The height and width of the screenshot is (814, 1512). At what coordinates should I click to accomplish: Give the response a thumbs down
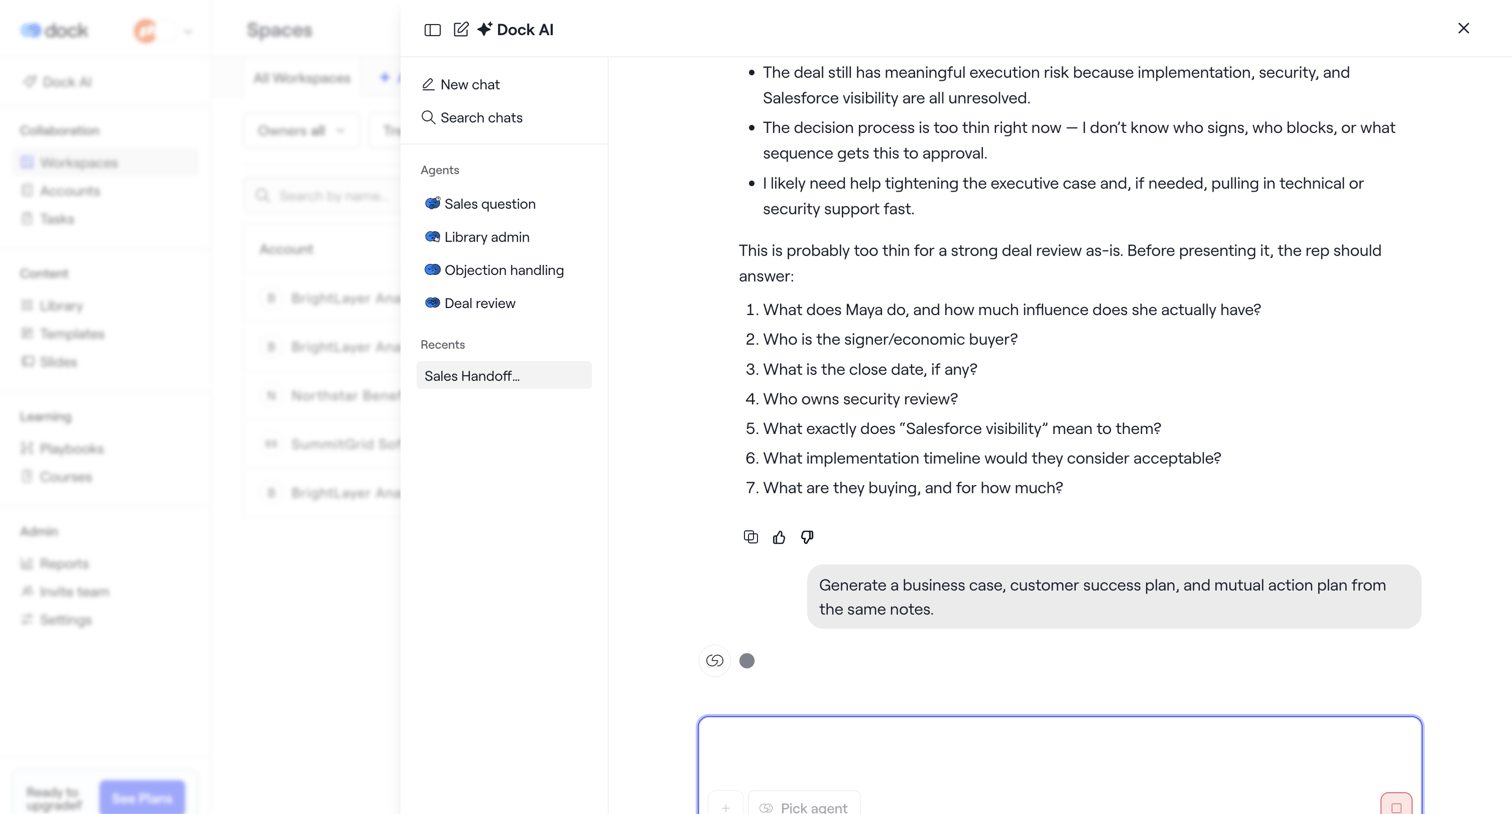807,537
